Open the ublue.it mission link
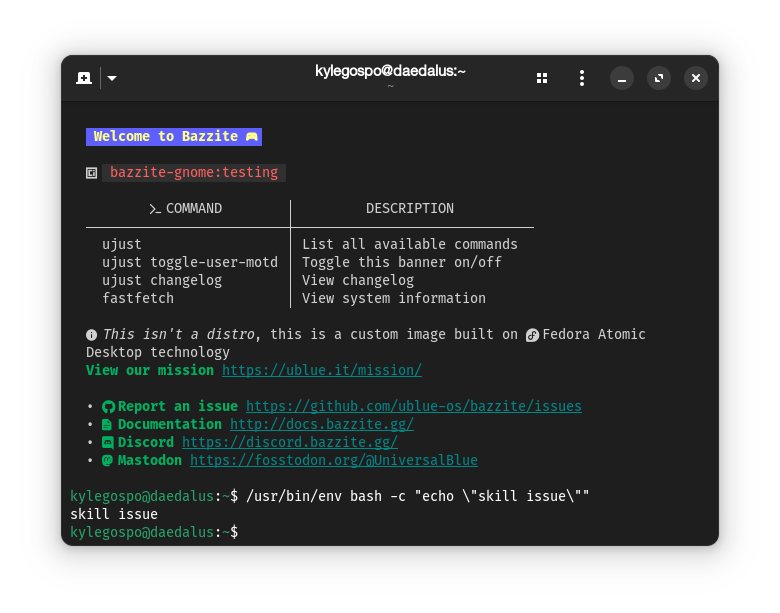 click(x=322, y=370)
